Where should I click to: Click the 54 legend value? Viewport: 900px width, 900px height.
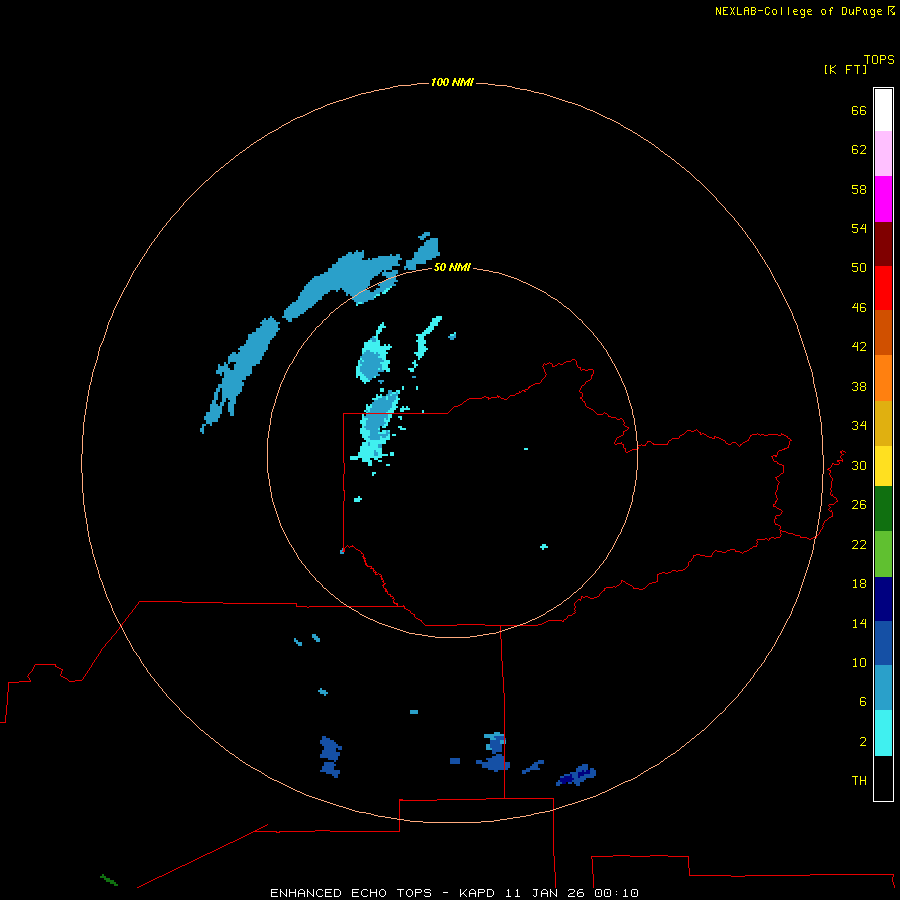coord(859,228)
